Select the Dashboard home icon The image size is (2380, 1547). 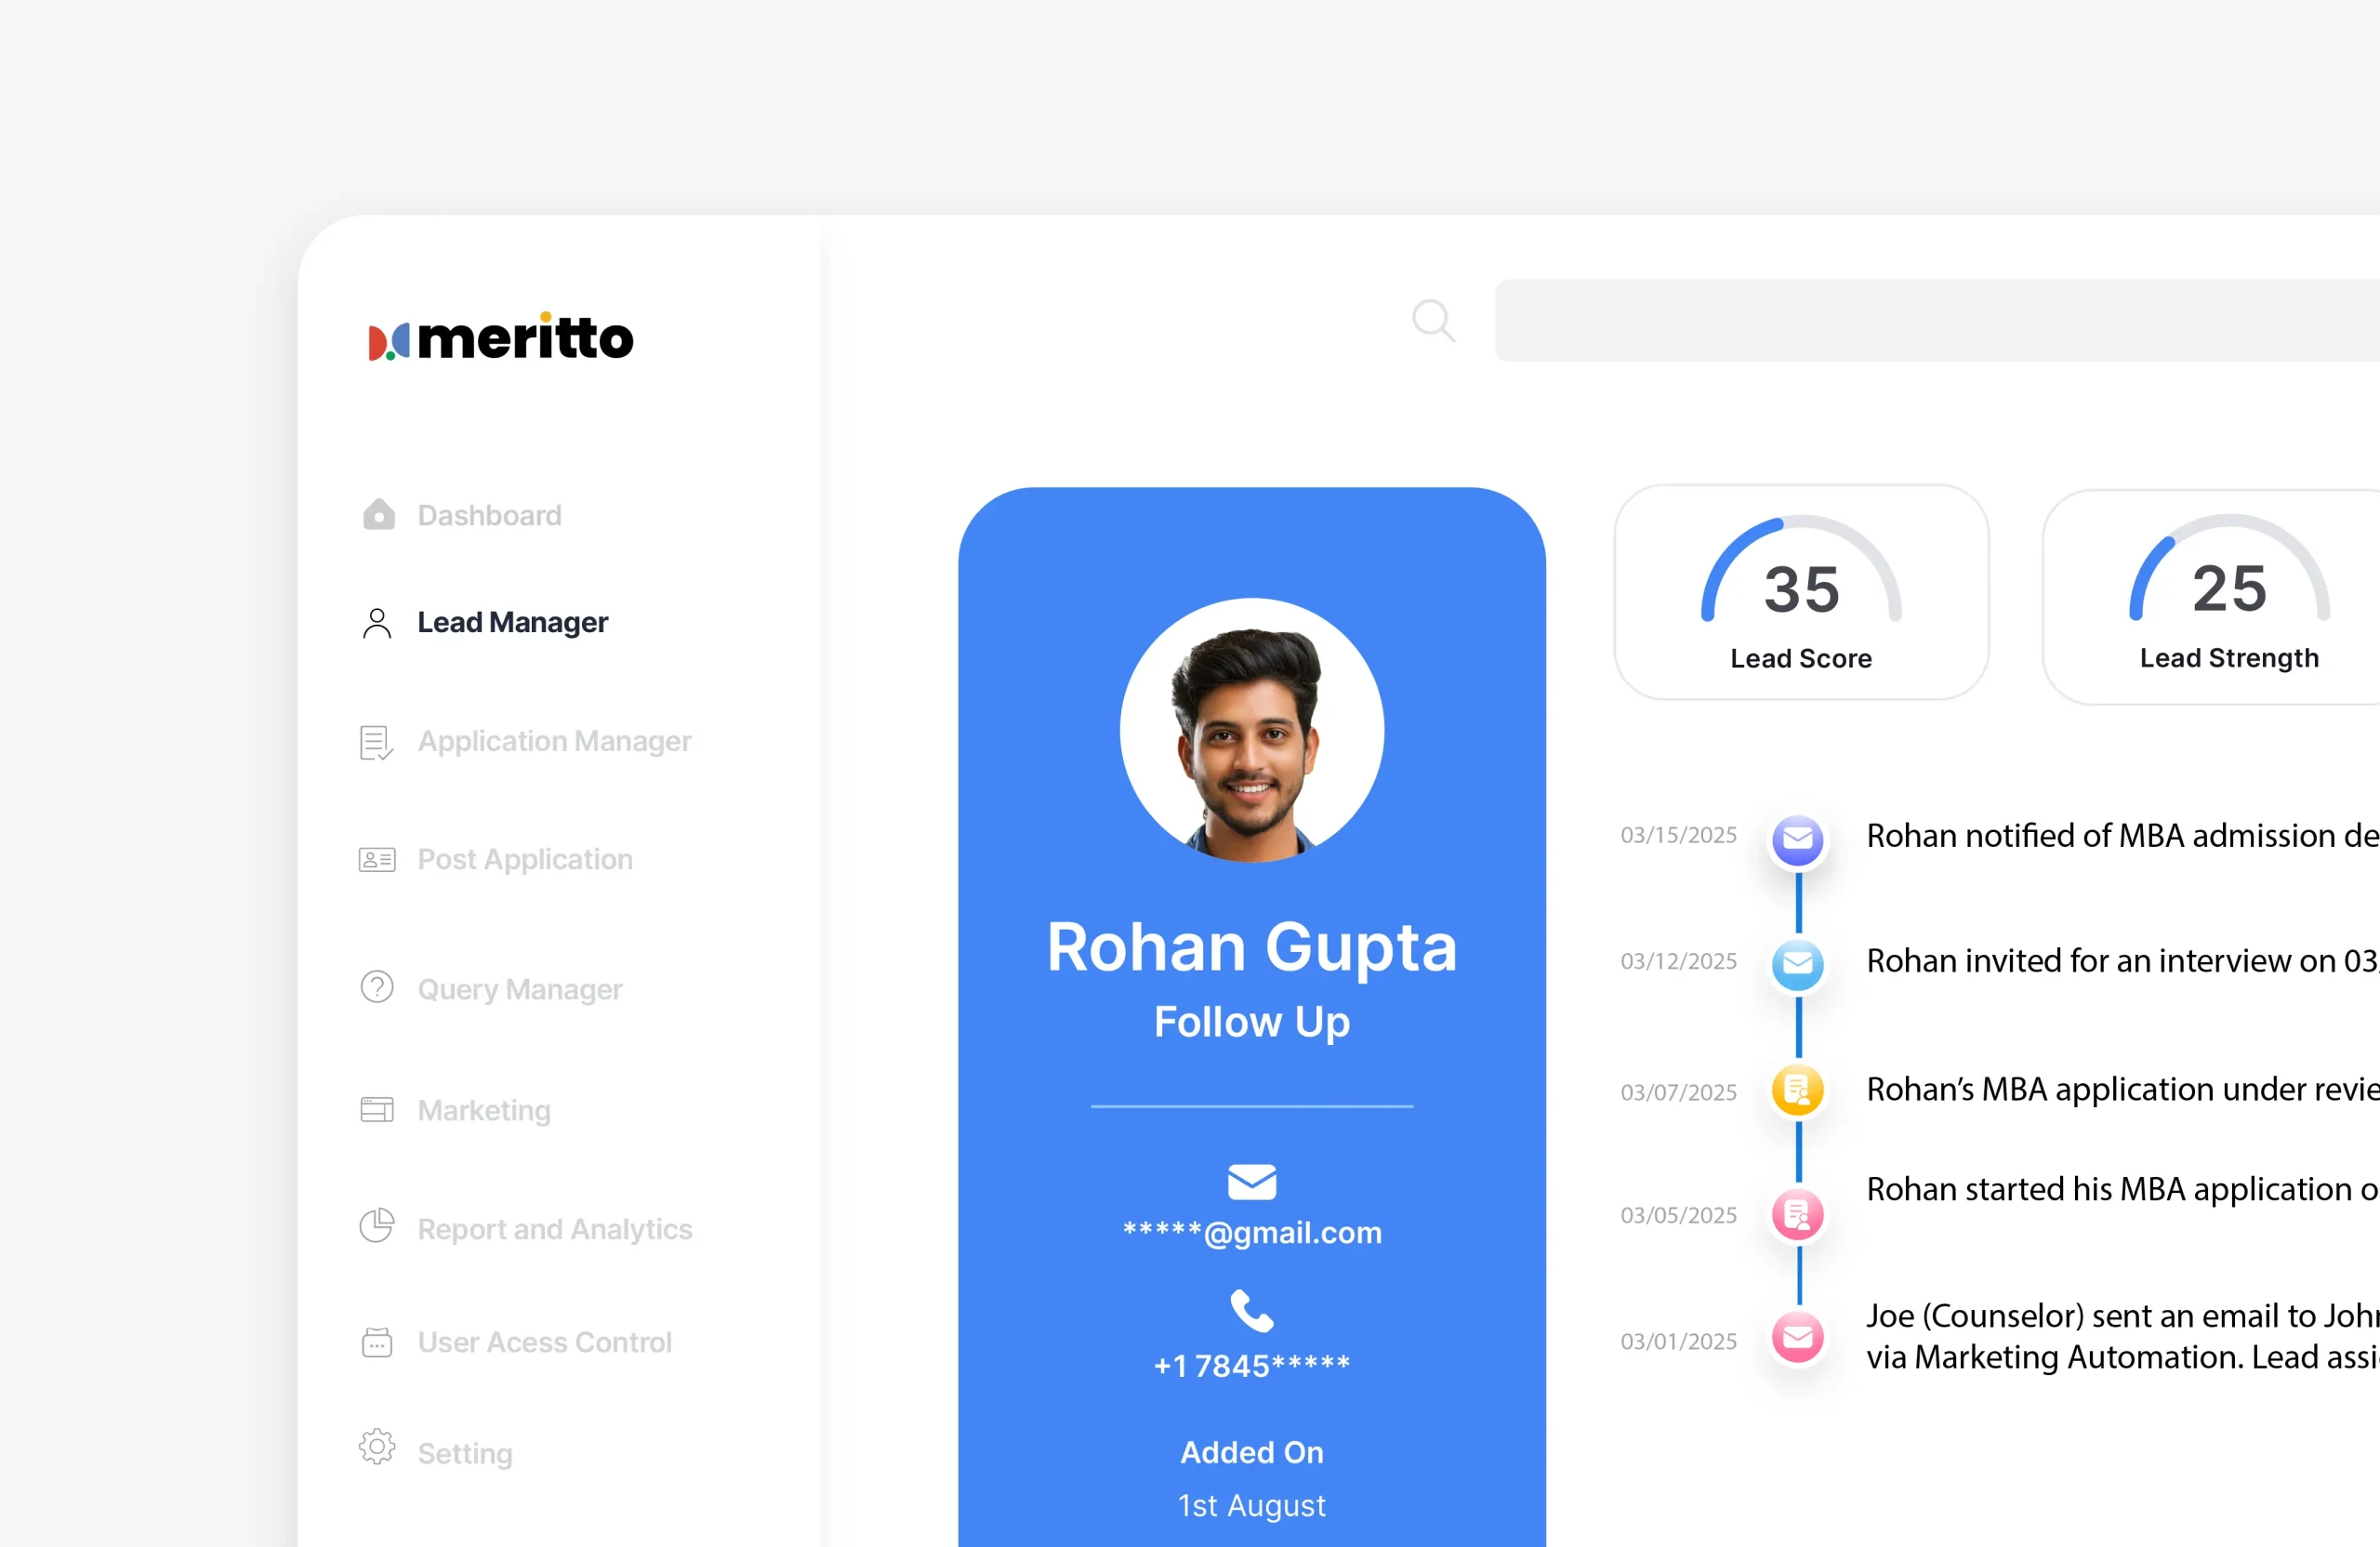(x=377, y=514)
